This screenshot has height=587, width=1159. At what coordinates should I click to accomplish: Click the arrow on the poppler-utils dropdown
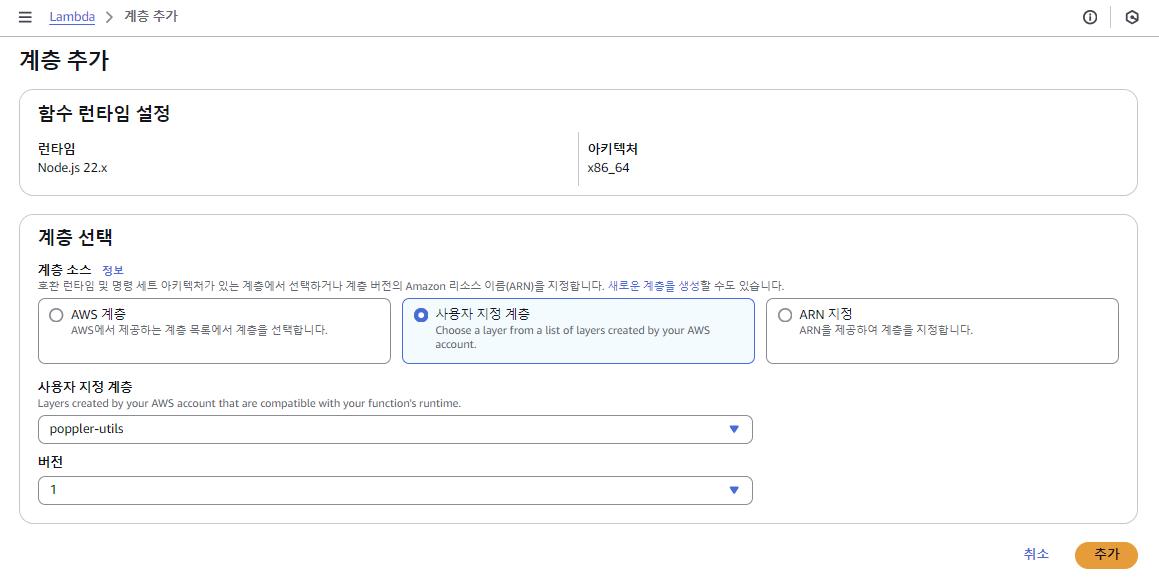[x=734, y=430]
